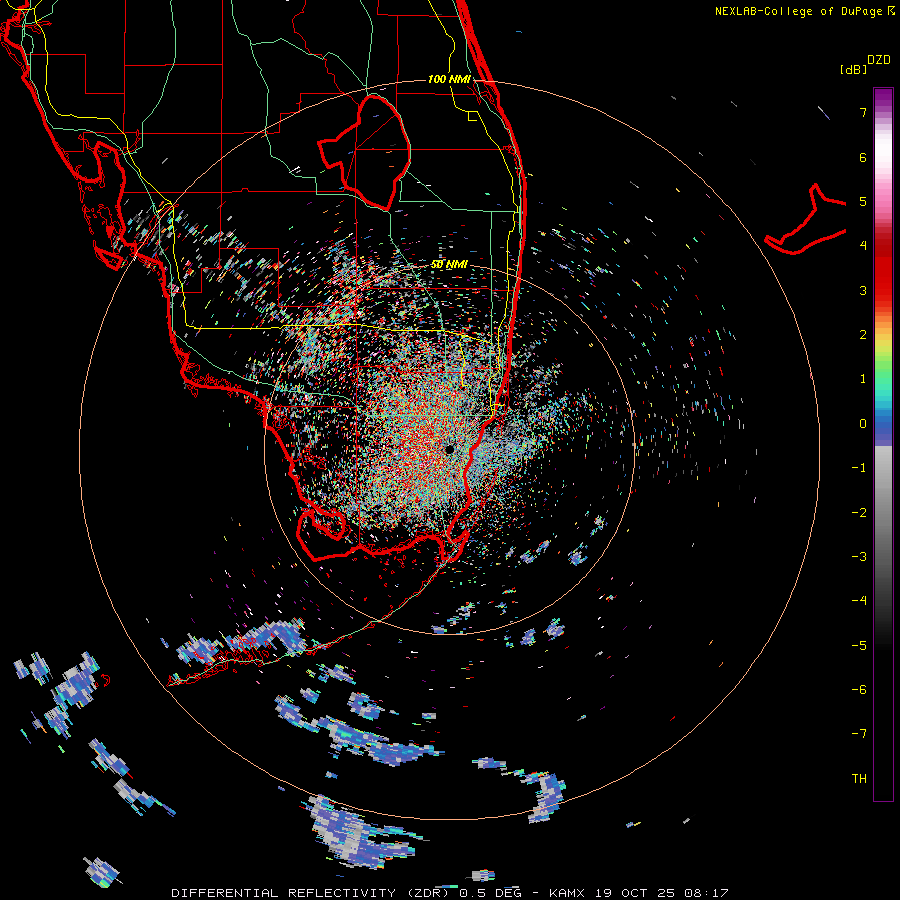Click the 3 dB label on colorbar
Screen dimensions: 900x900
pyautogui.click(x=863, y=290)
